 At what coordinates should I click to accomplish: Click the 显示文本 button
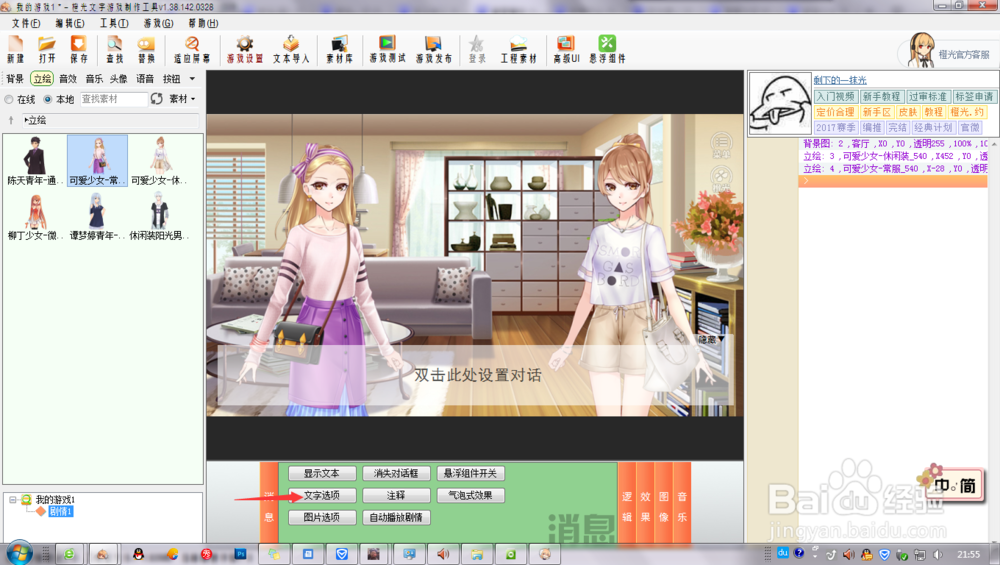tap(321, 474)
